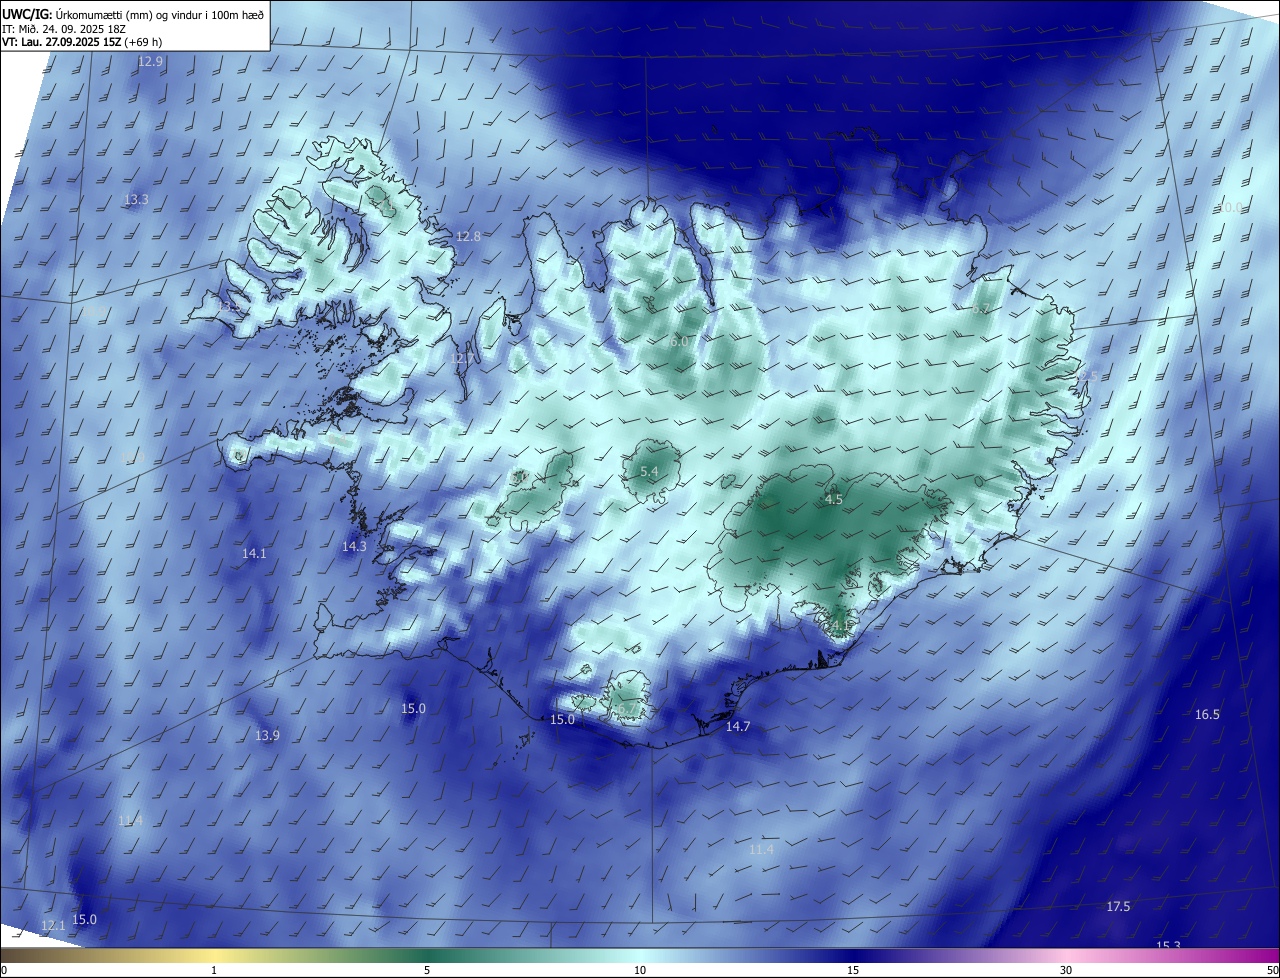Select the 4.5 value on the large glacier
The image size is (1280, 978).
tap(833, 500)
